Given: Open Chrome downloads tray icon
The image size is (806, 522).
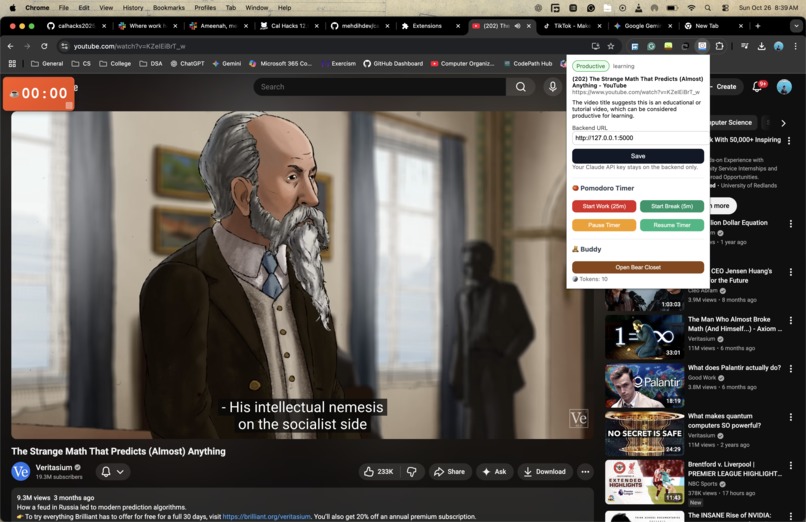Looking at the screenshot, I should point(761,46).
